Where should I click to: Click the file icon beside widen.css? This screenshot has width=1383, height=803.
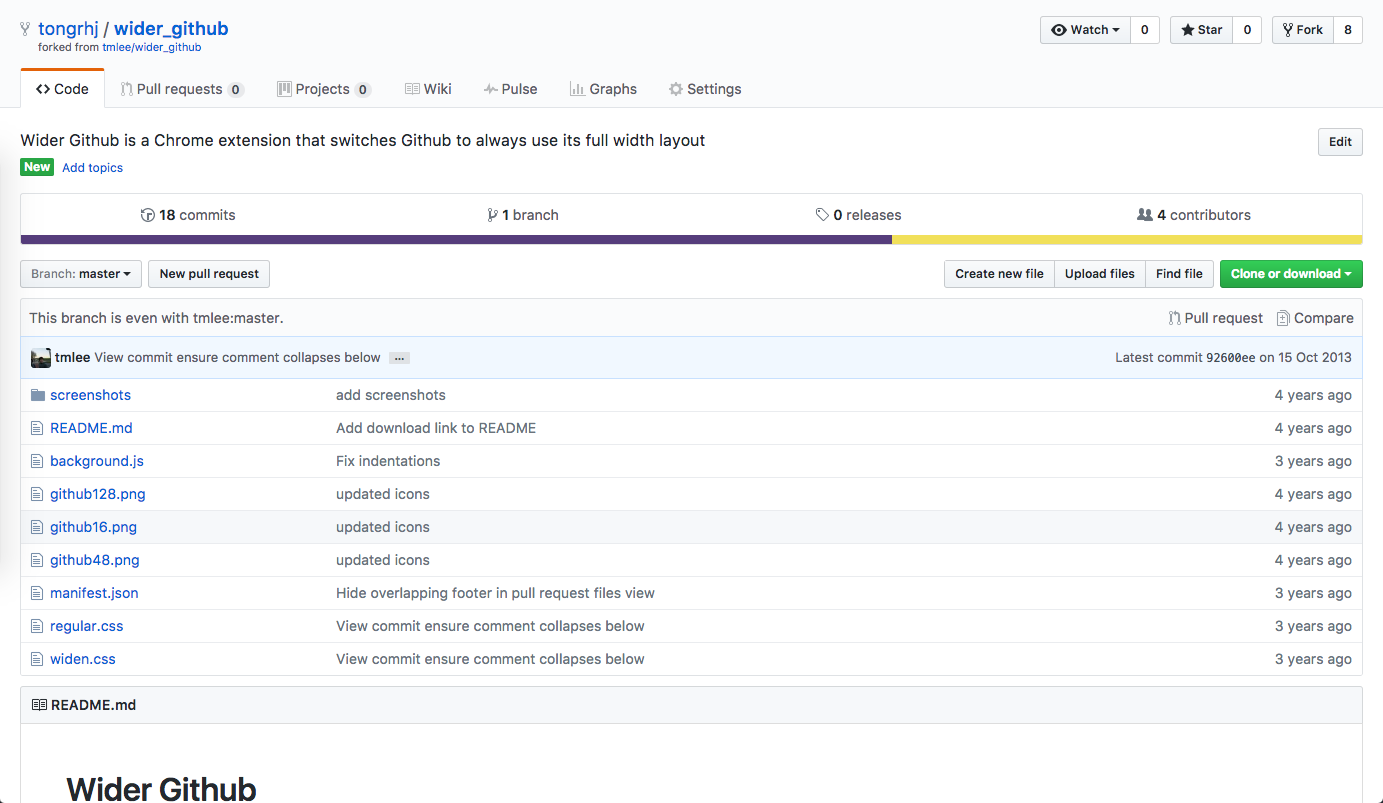point(37,659)
